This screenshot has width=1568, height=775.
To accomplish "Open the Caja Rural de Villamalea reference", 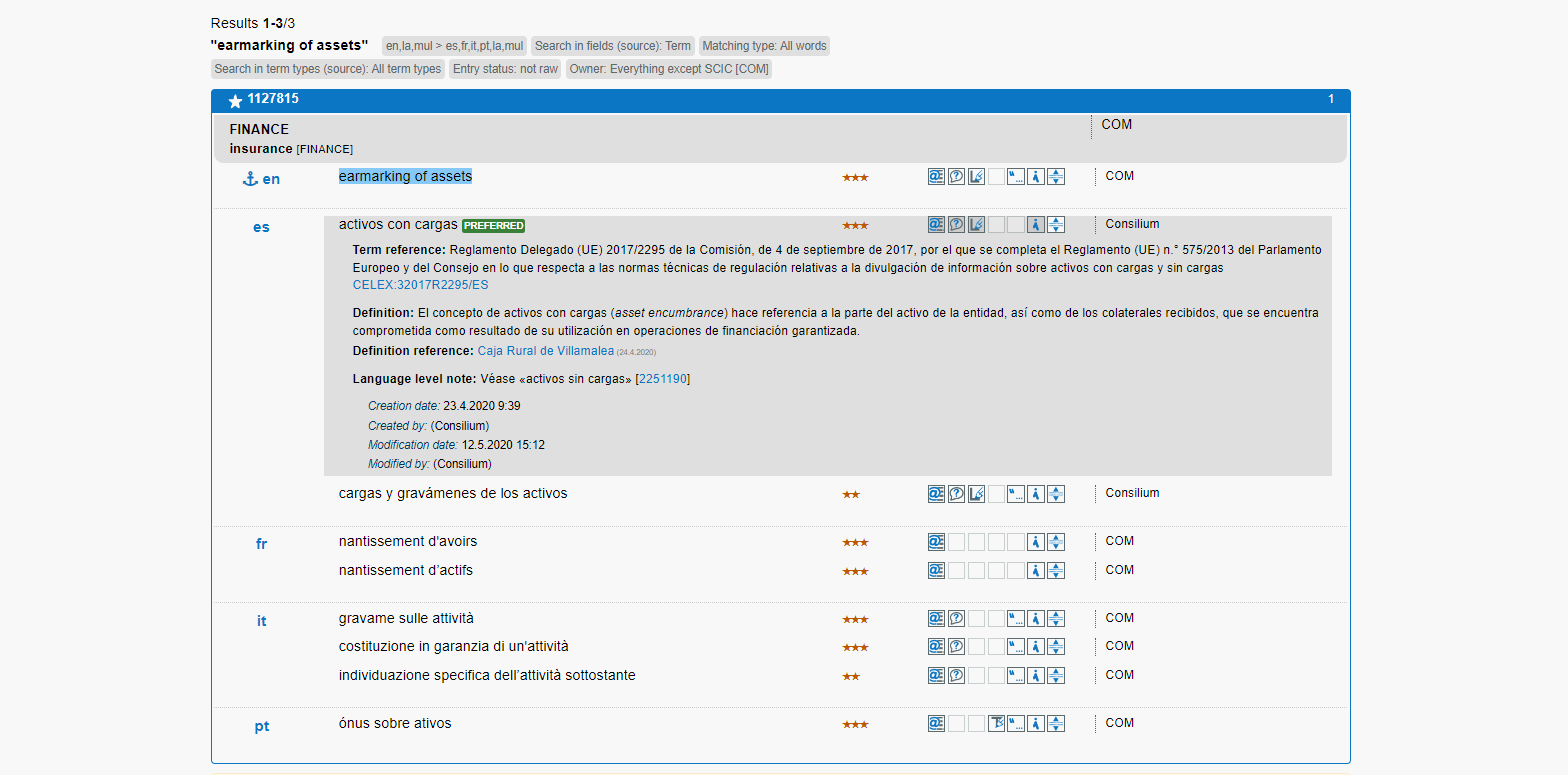I will point(545,351).
